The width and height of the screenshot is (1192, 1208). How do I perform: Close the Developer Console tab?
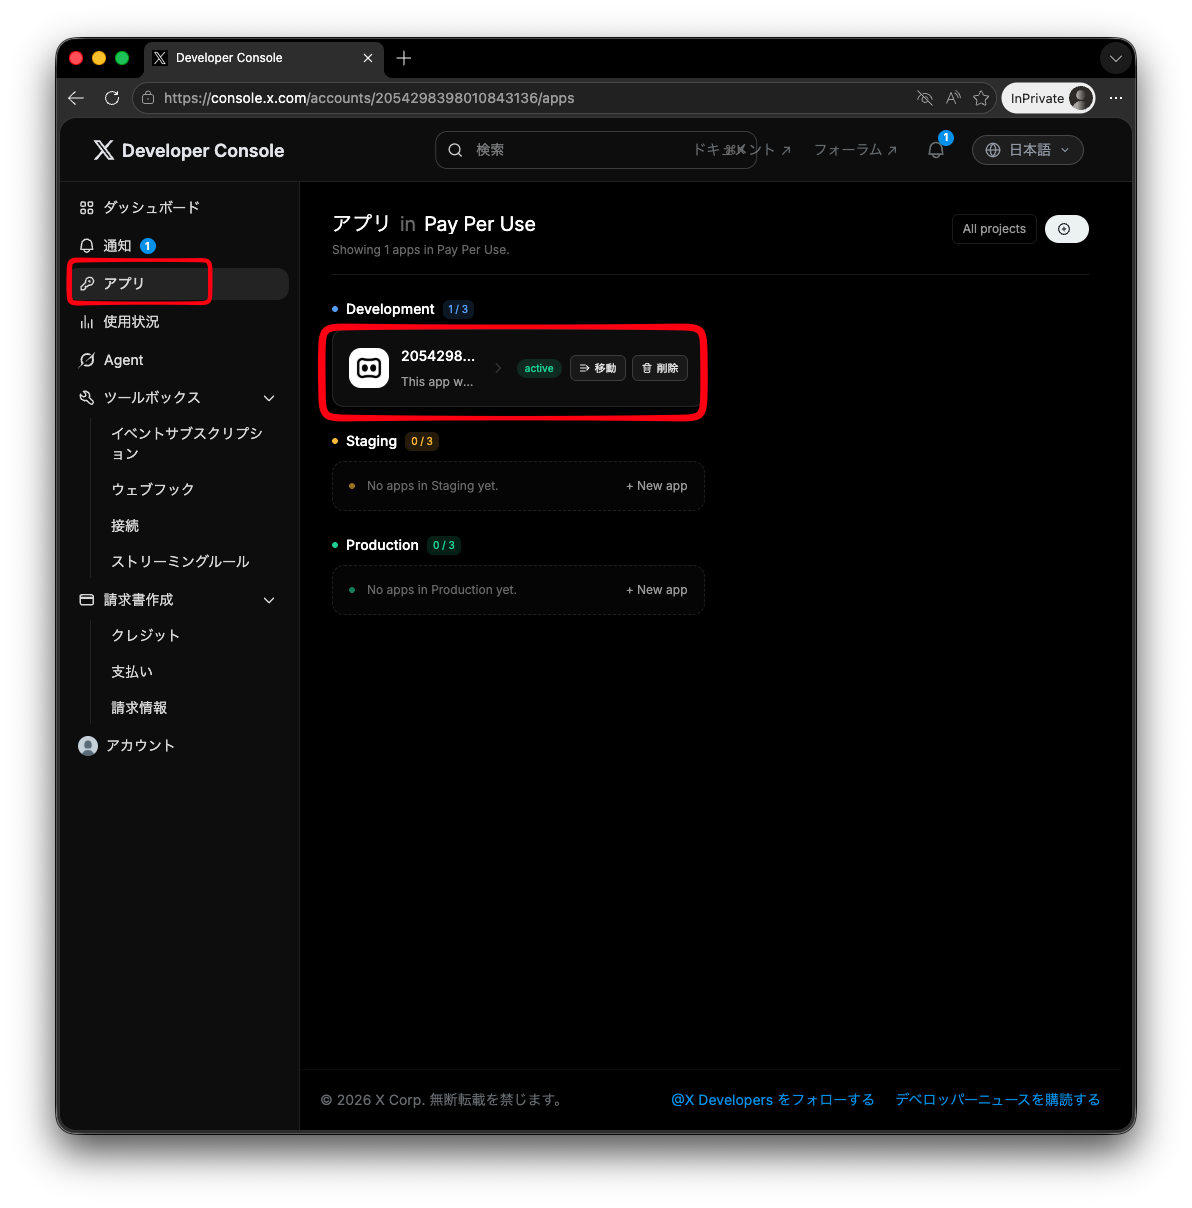point(368,58)
